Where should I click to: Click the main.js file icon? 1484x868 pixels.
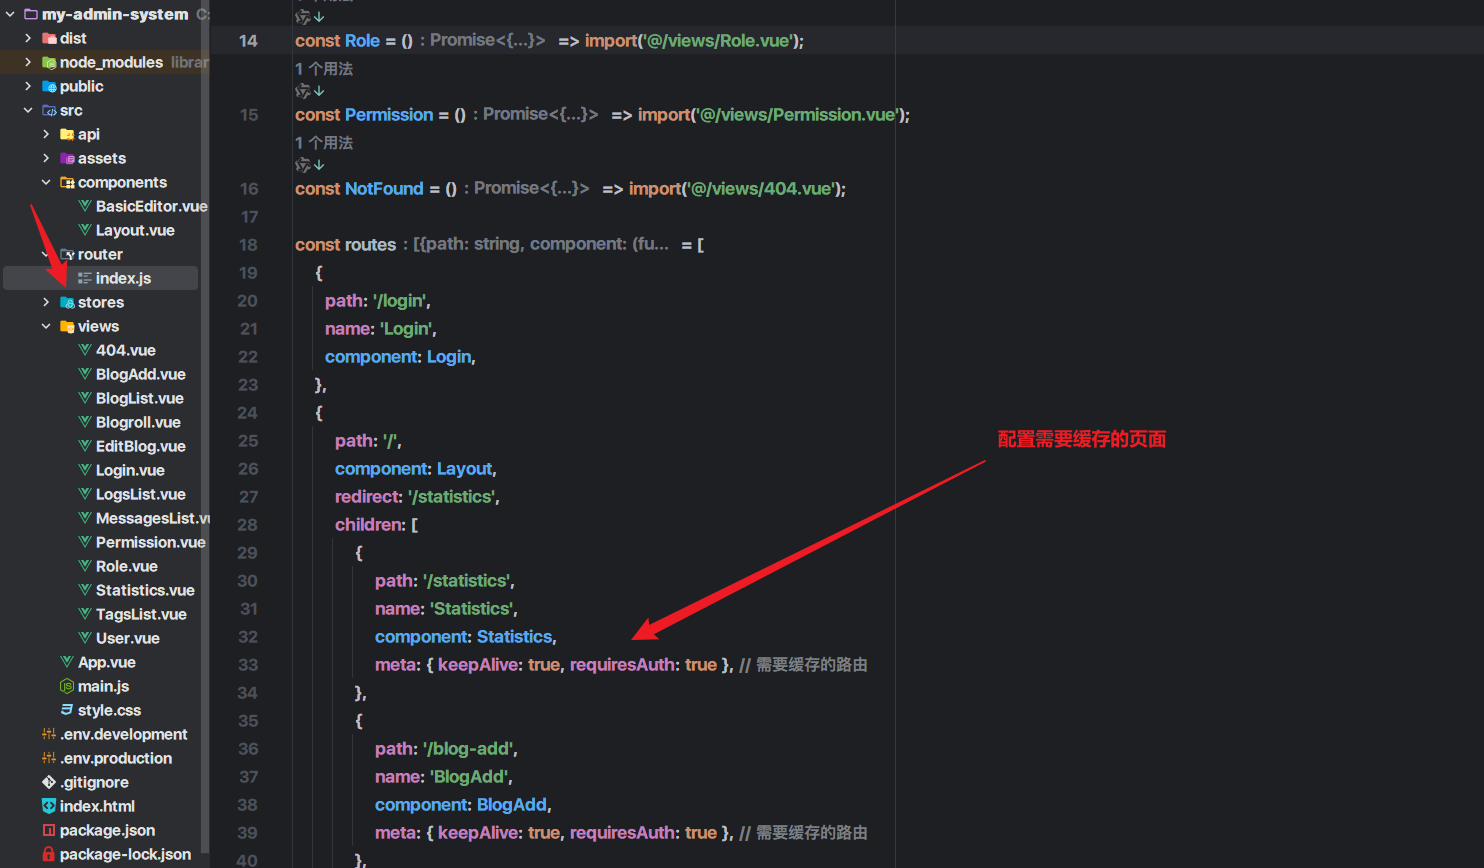pyautogui.click(x=67, y=686)
